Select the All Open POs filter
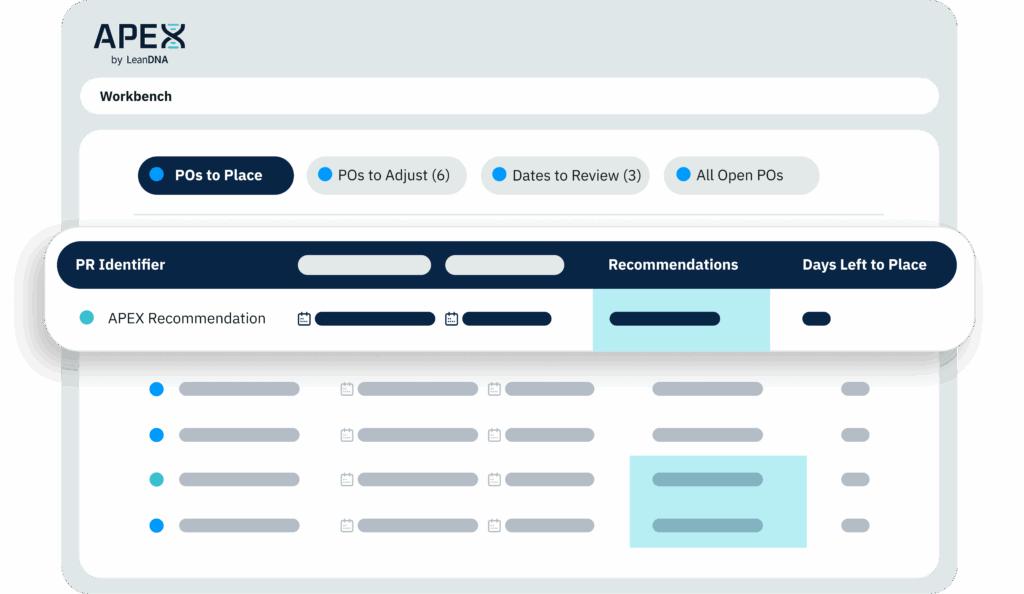 coord(741,175)
